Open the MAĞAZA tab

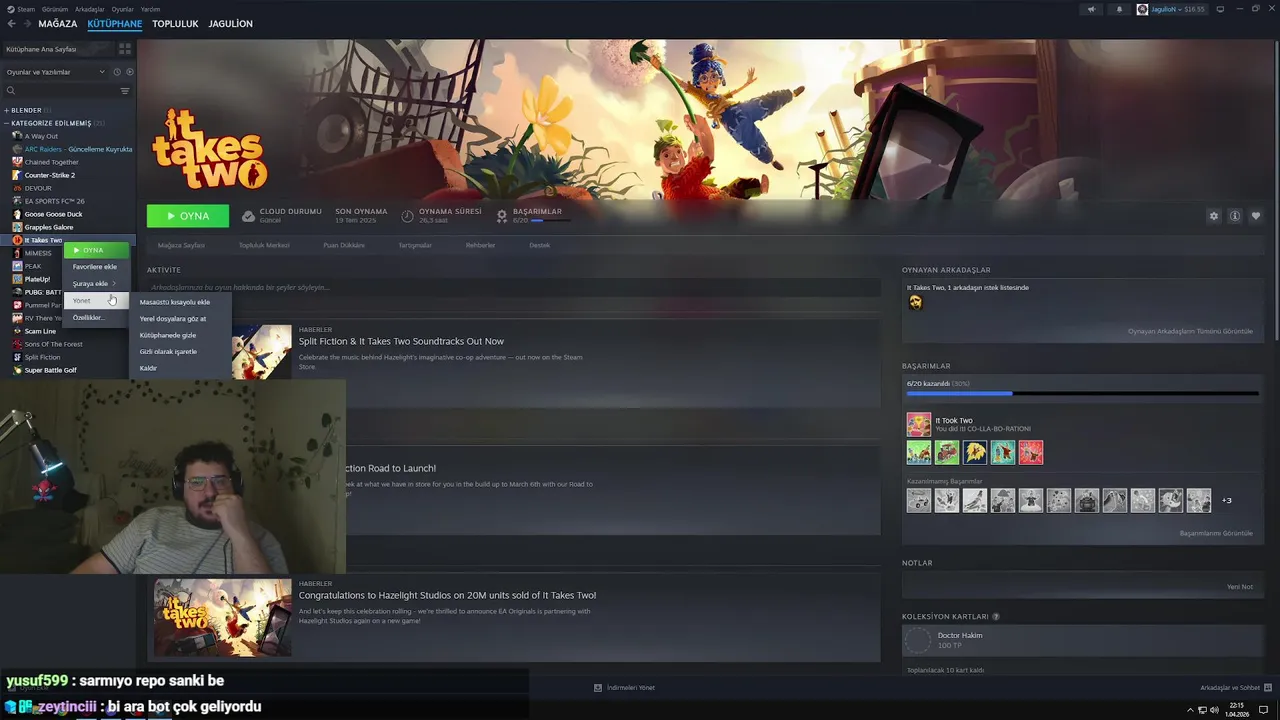click(57, 23)
